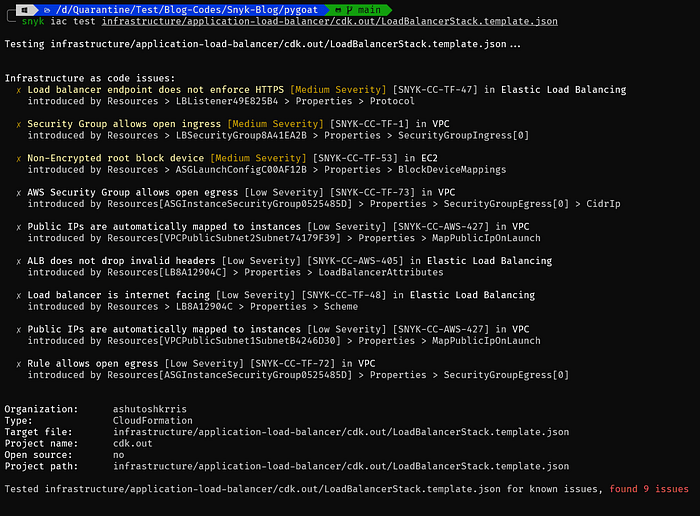Click the LoadBalancerAttributes path line

tap(235, 273)
